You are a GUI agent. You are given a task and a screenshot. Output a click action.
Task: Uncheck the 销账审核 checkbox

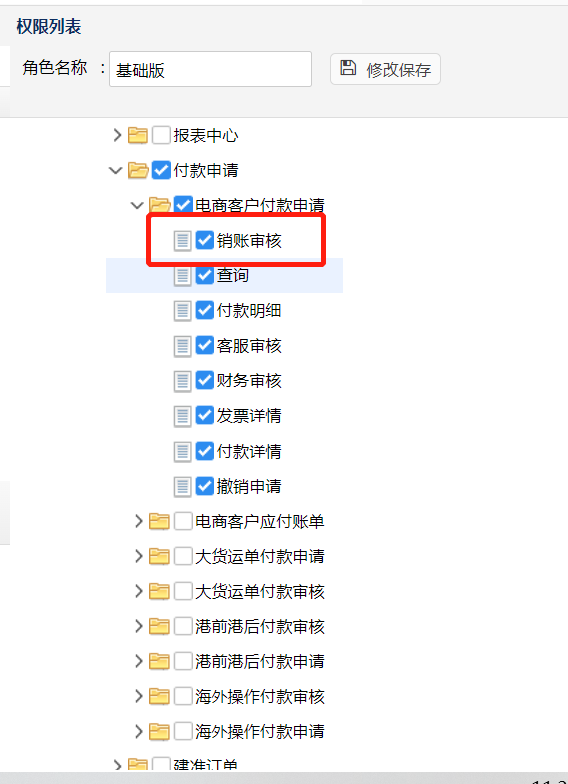point(204,240)
